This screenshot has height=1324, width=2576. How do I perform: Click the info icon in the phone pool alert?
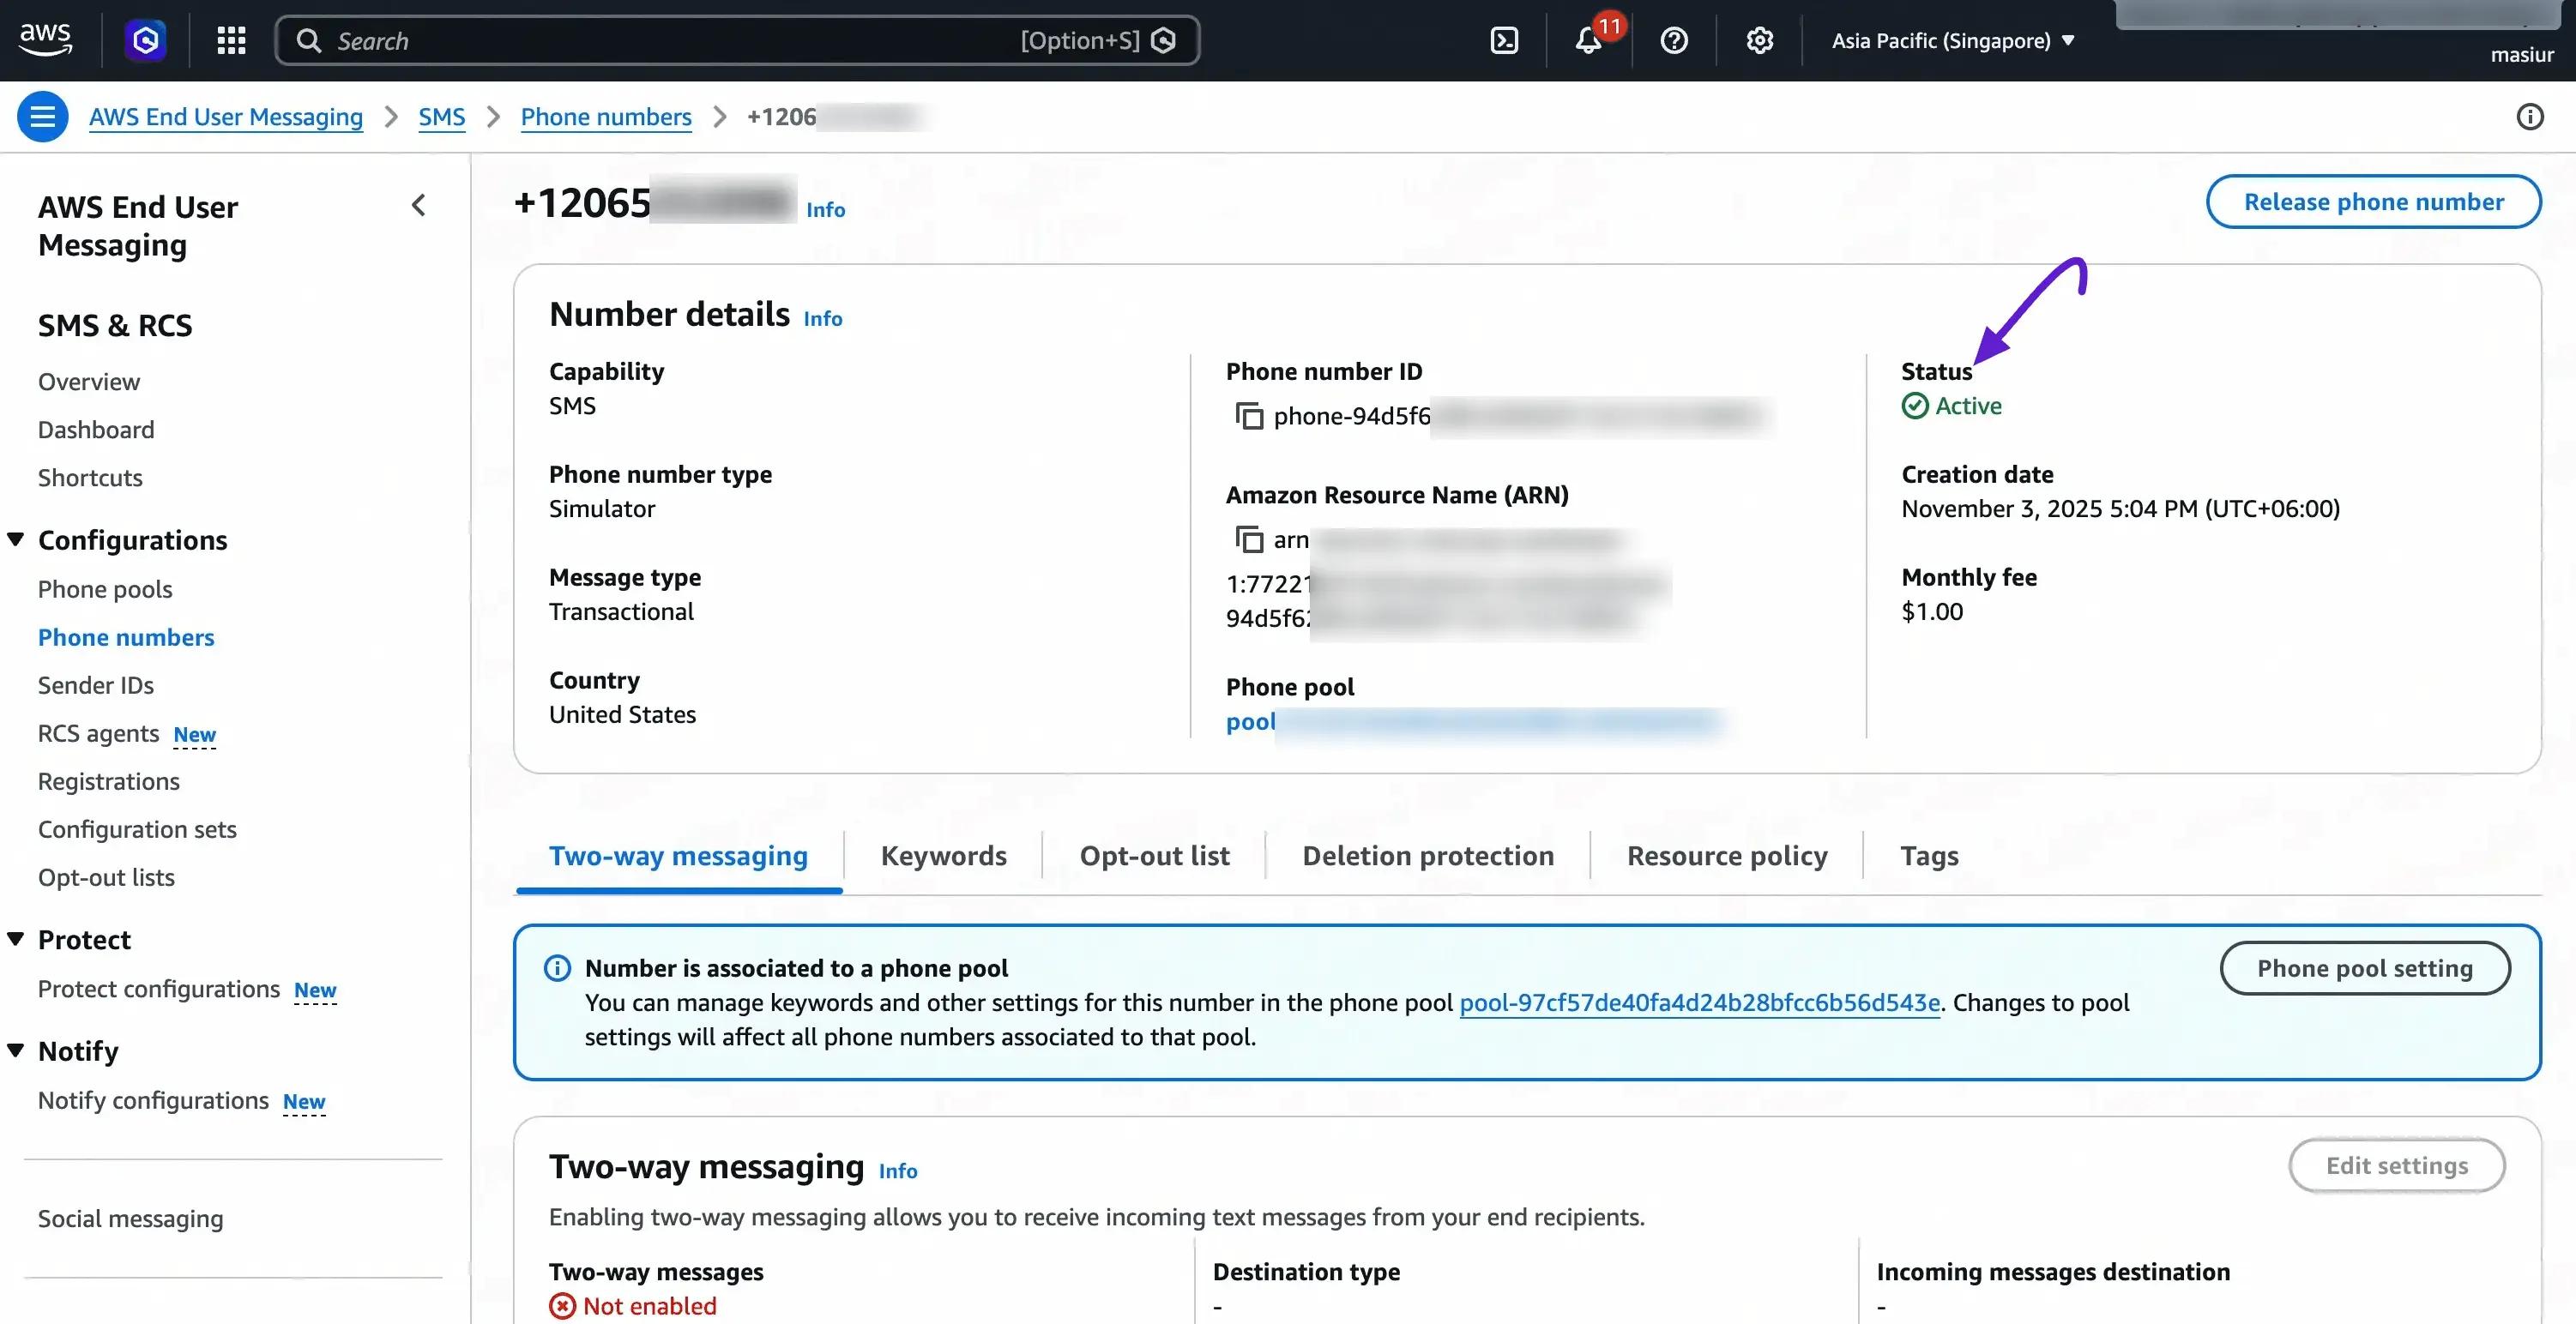click(557, 967)
